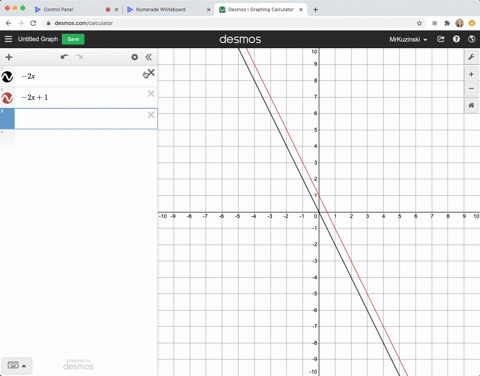This screenshot has width=480, height=376.
Task: Open the browser extensions puzzle icon
Action: (447, 23)
